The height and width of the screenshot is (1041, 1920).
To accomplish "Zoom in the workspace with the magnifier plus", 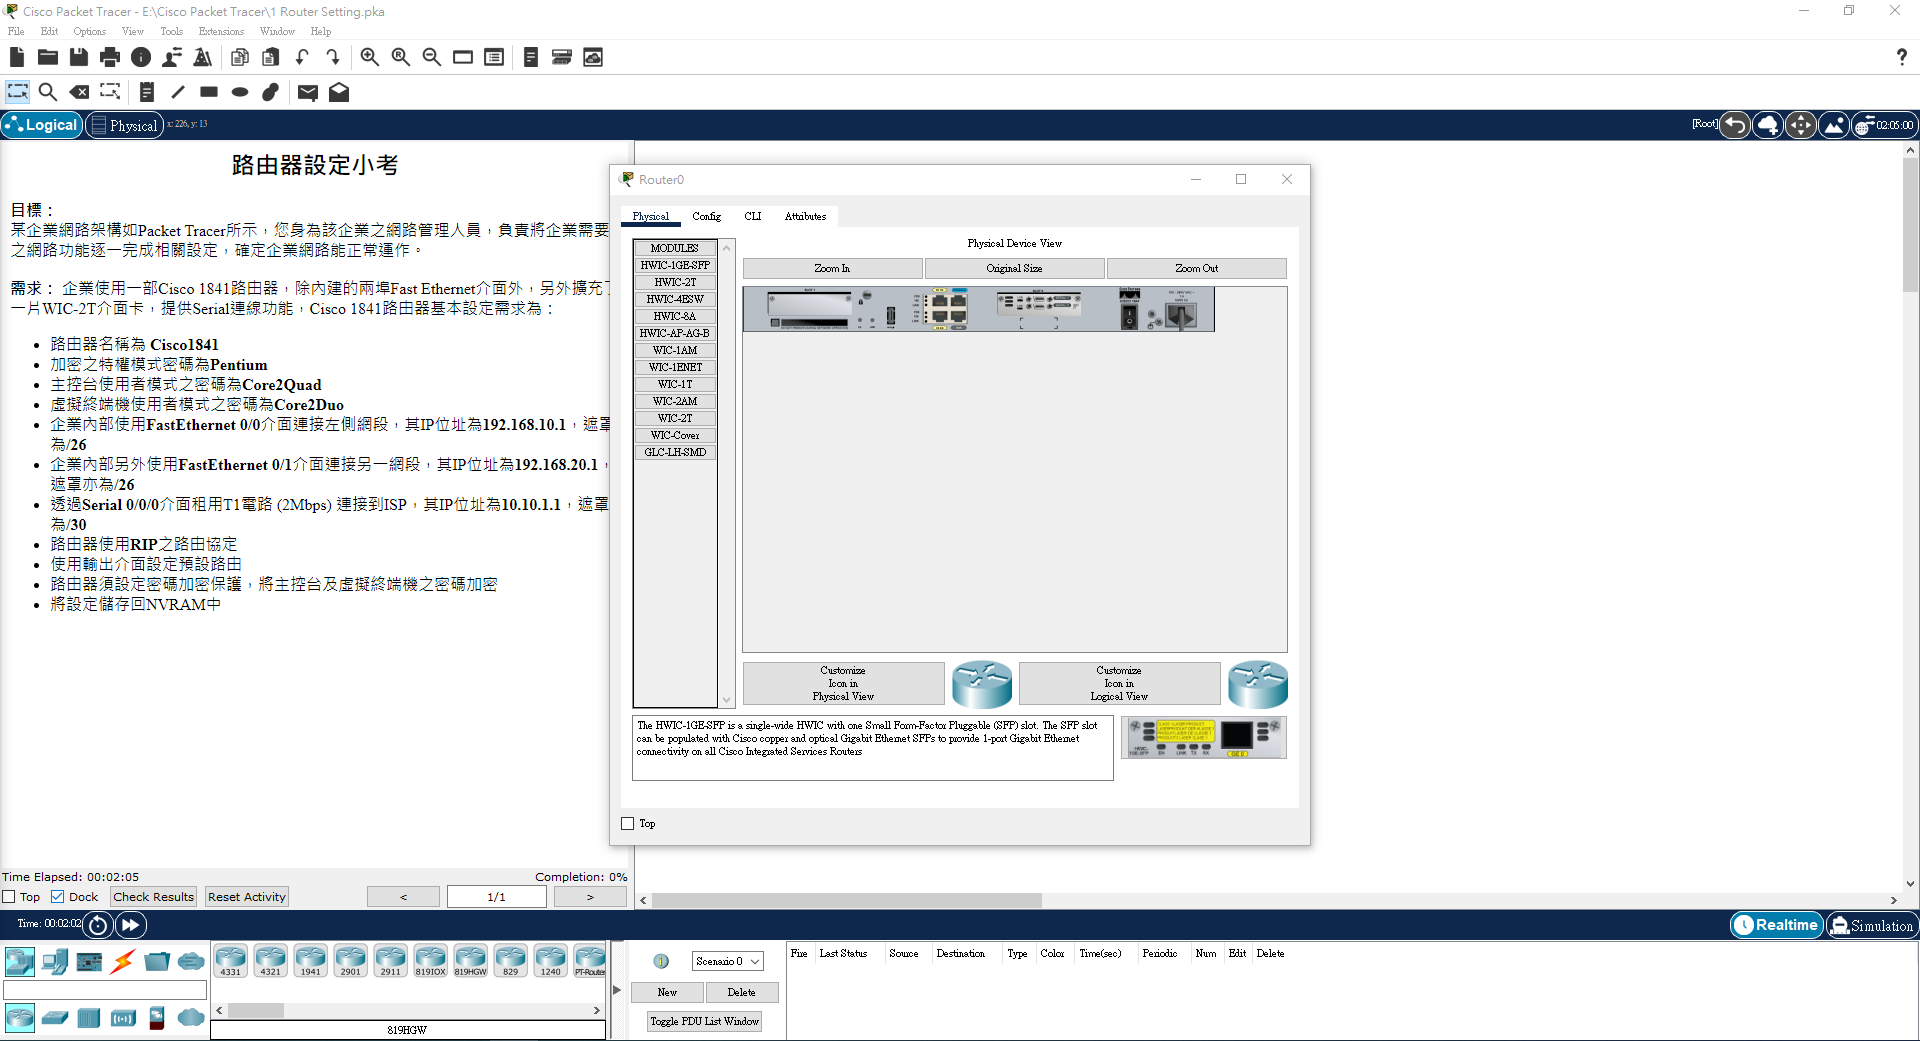I will point(370,57).
